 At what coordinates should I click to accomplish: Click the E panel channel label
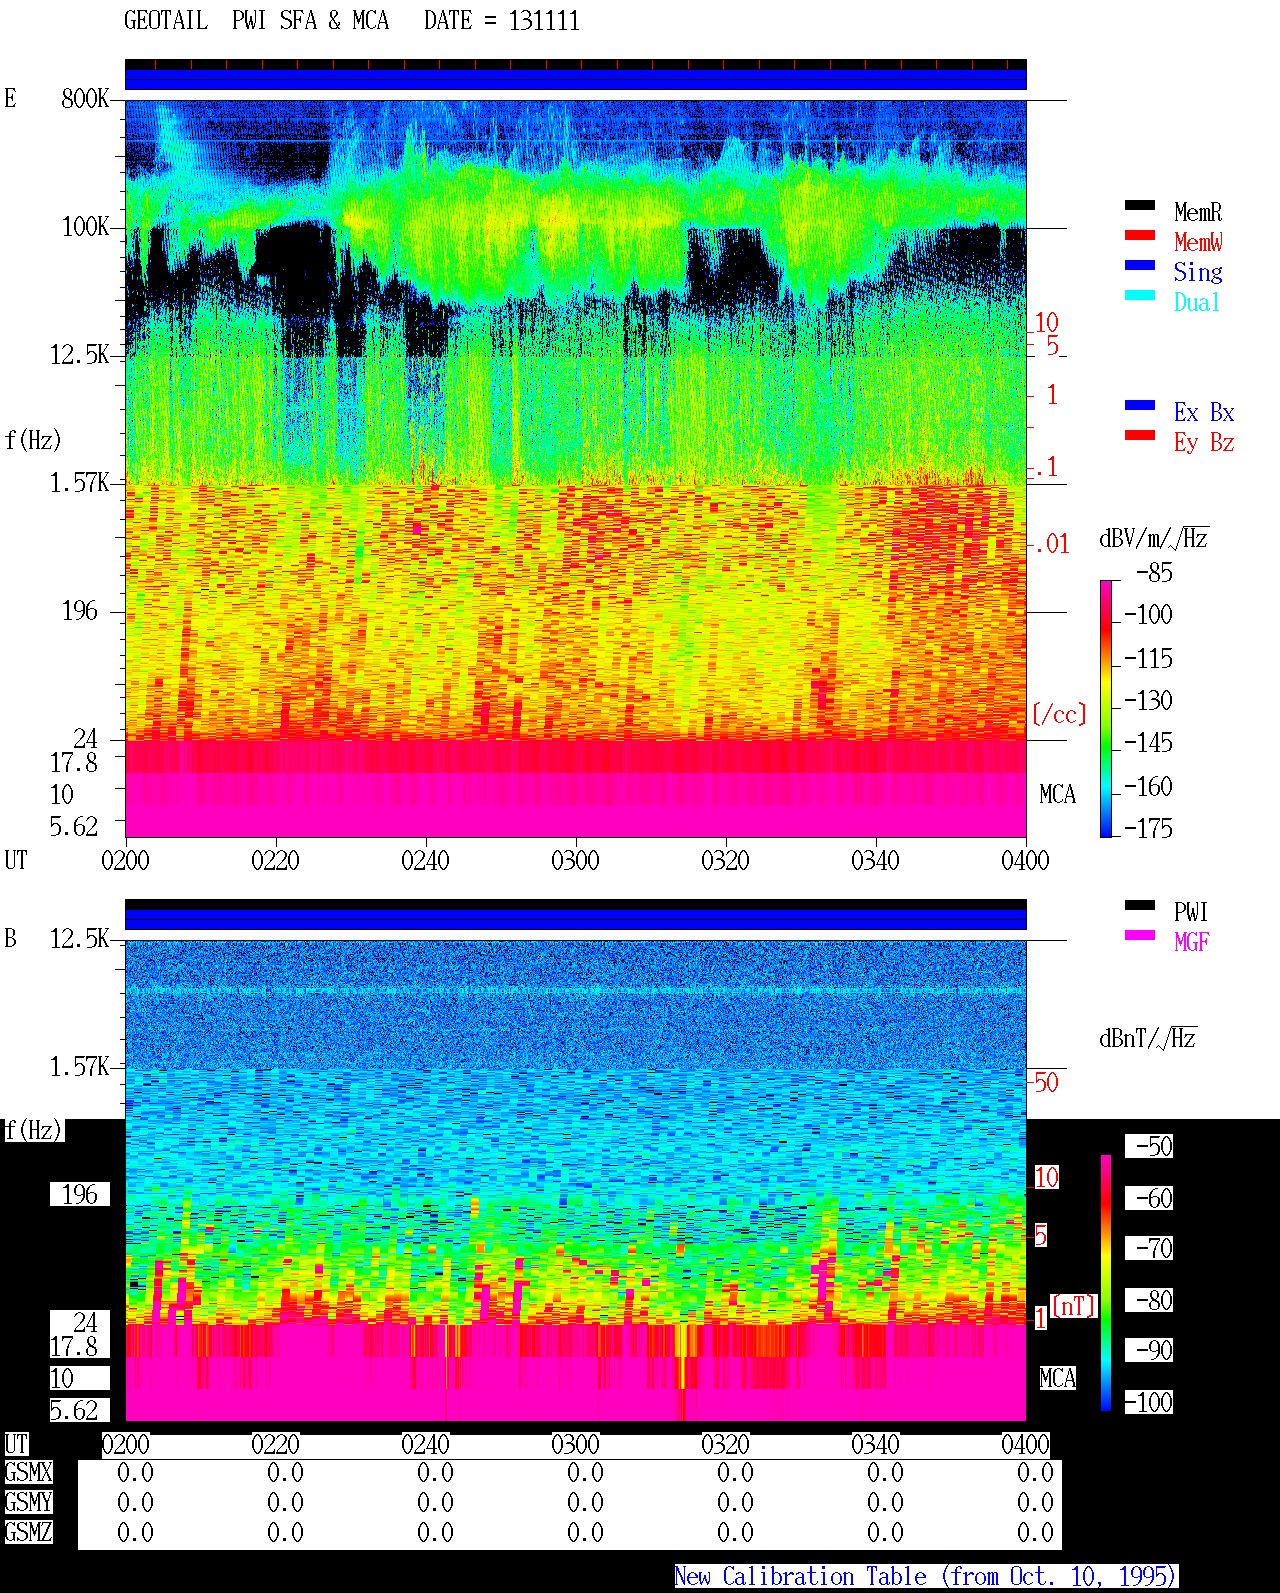tap(11, 98)
